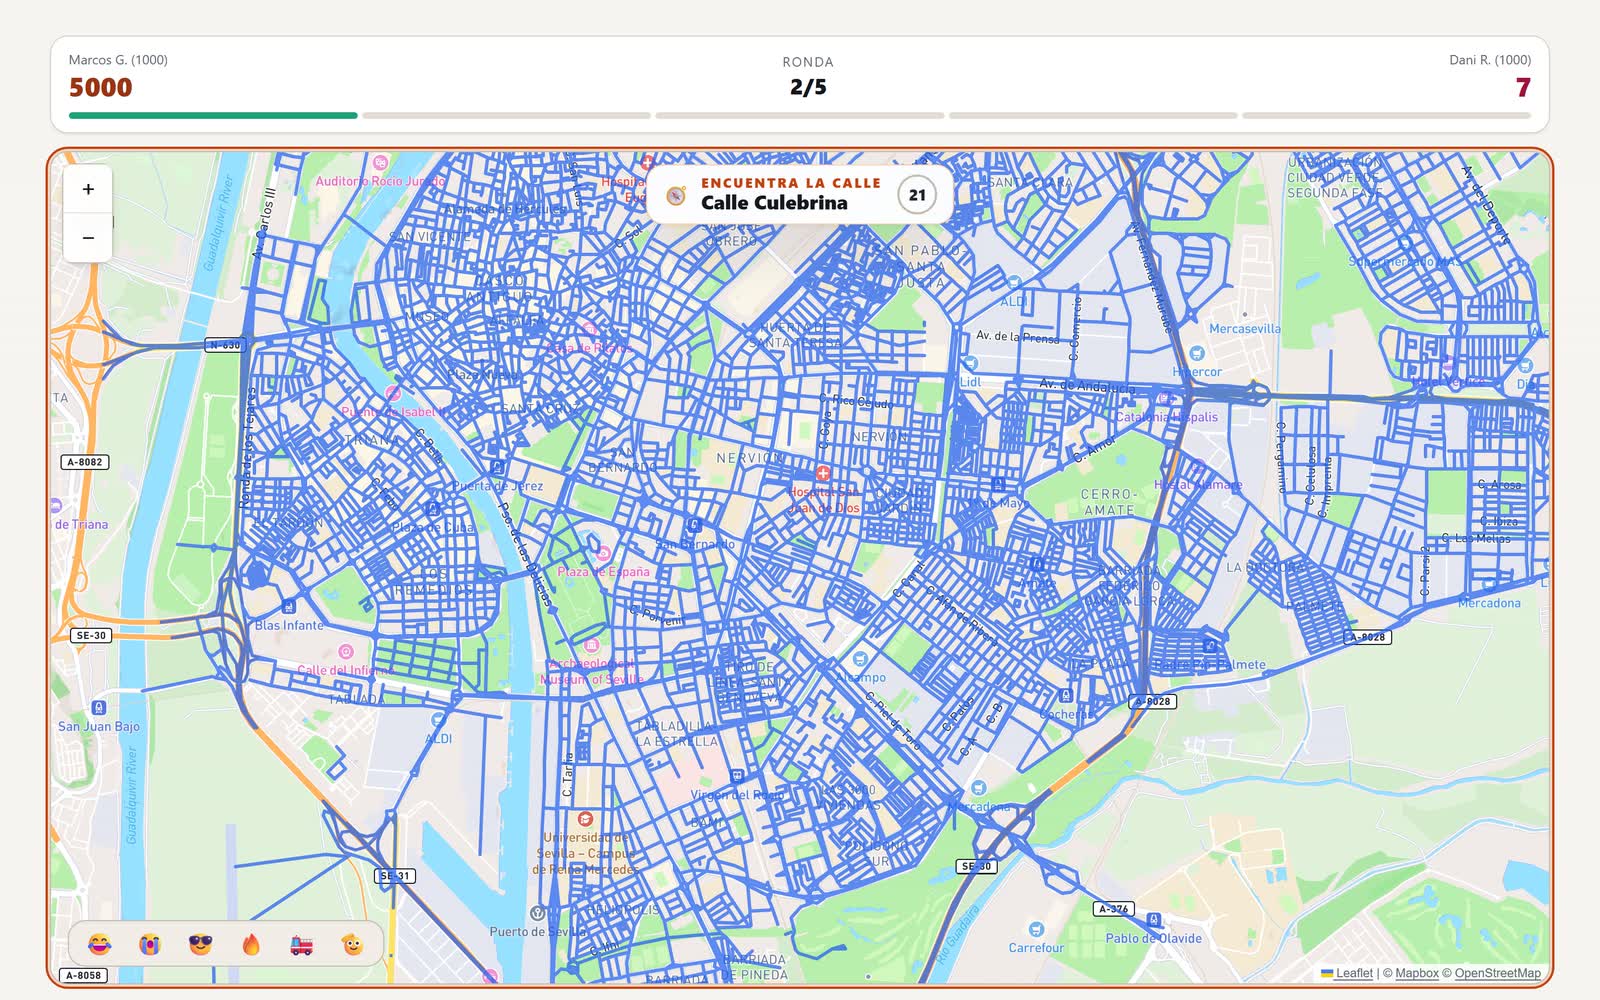The width and height of the screenshot is (1600, 1000).
Task: Open the Leaflet attribution link
Action: tap(1354, 973)
